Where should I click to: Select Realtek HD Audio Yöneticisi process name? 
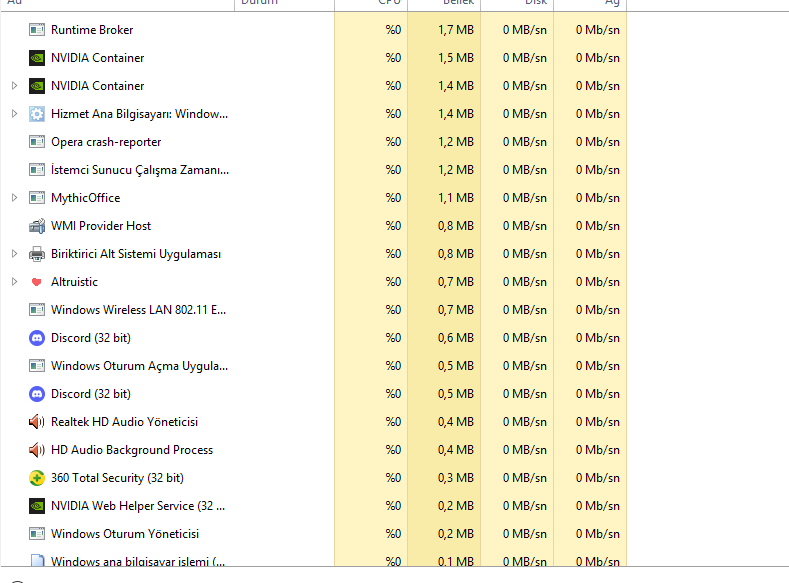[124, 422]
